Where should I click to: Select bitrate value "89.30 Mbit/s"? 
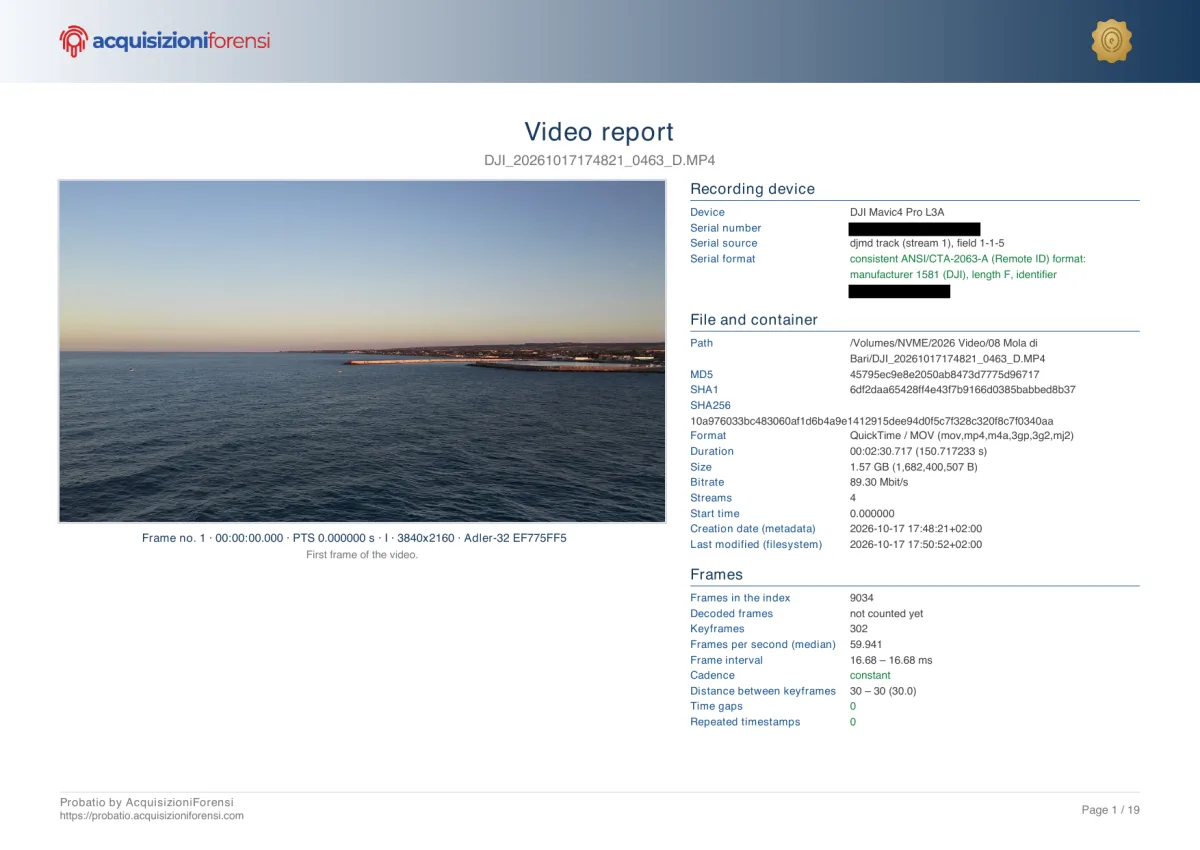pos(879,482)
